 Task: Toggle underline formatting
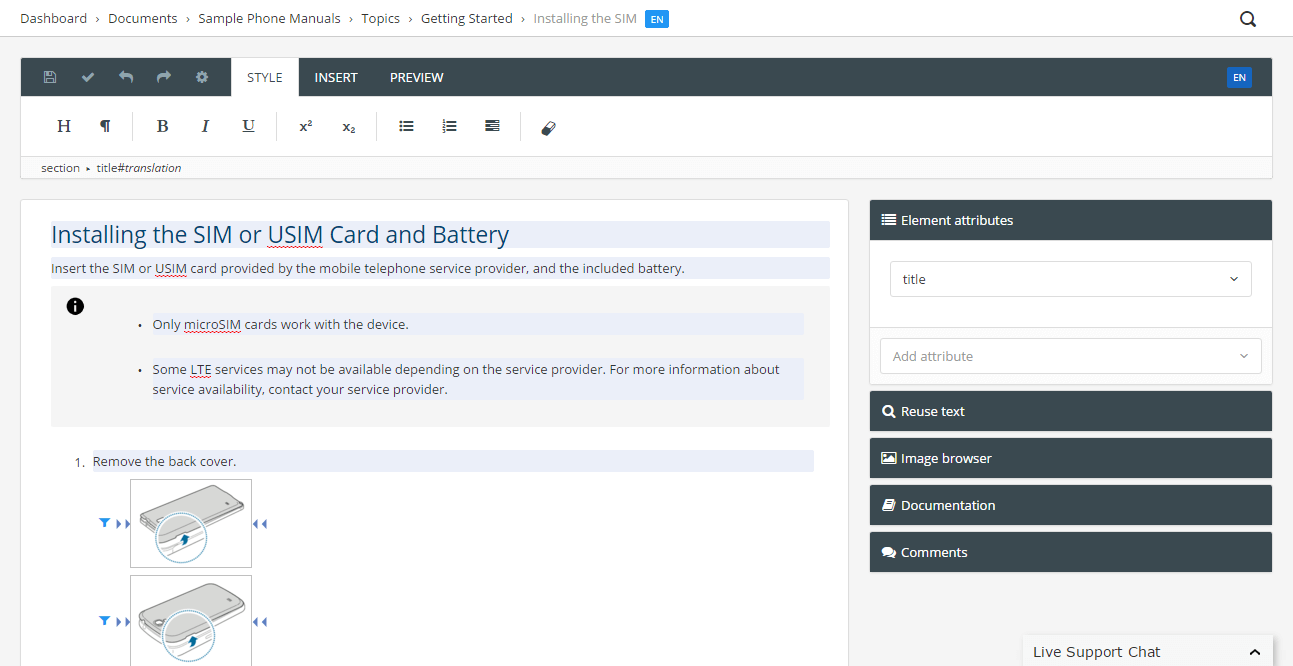pyautogui.click(x=248, y=126)
